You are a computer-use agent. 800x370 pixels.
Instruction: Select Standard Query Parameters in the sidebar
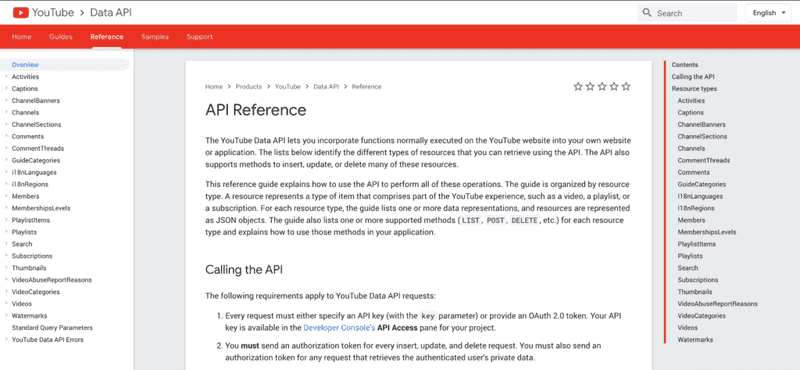[52, 328]
